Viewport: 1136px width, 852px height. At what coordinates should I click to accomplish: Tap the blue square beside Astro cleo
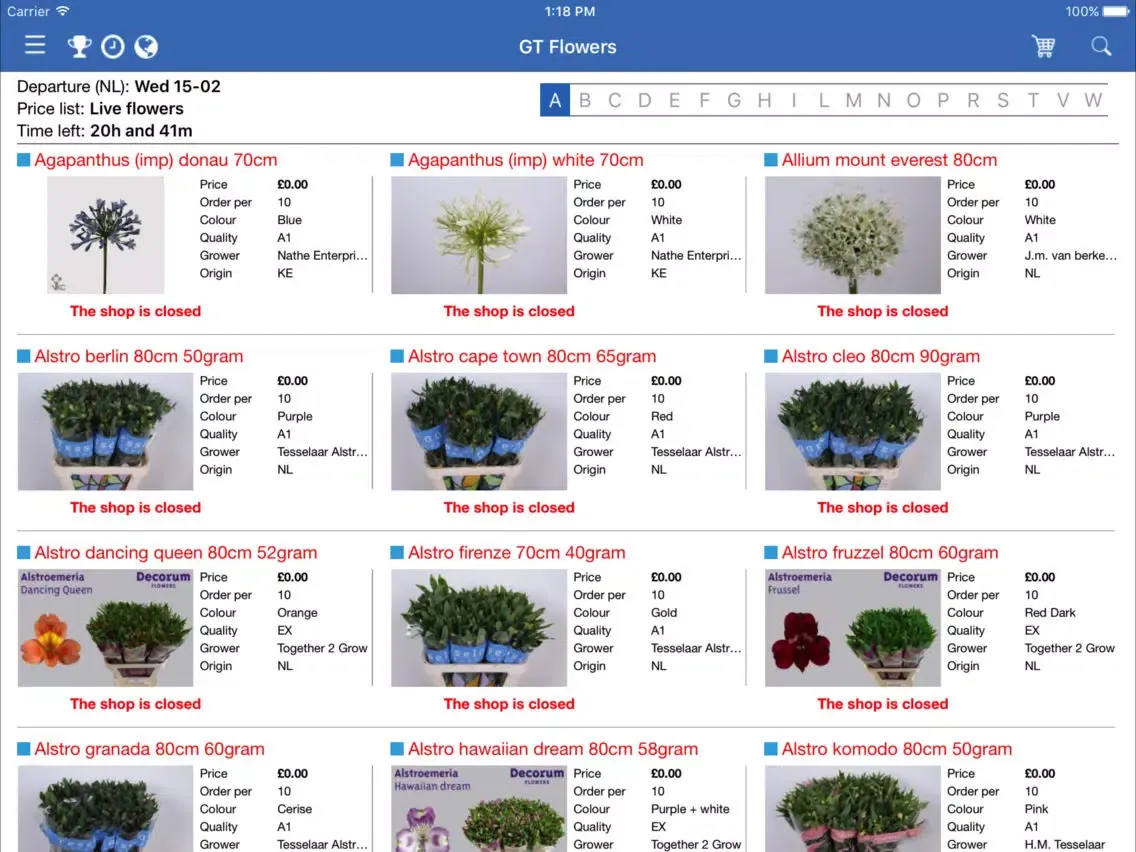coord(771,356)
